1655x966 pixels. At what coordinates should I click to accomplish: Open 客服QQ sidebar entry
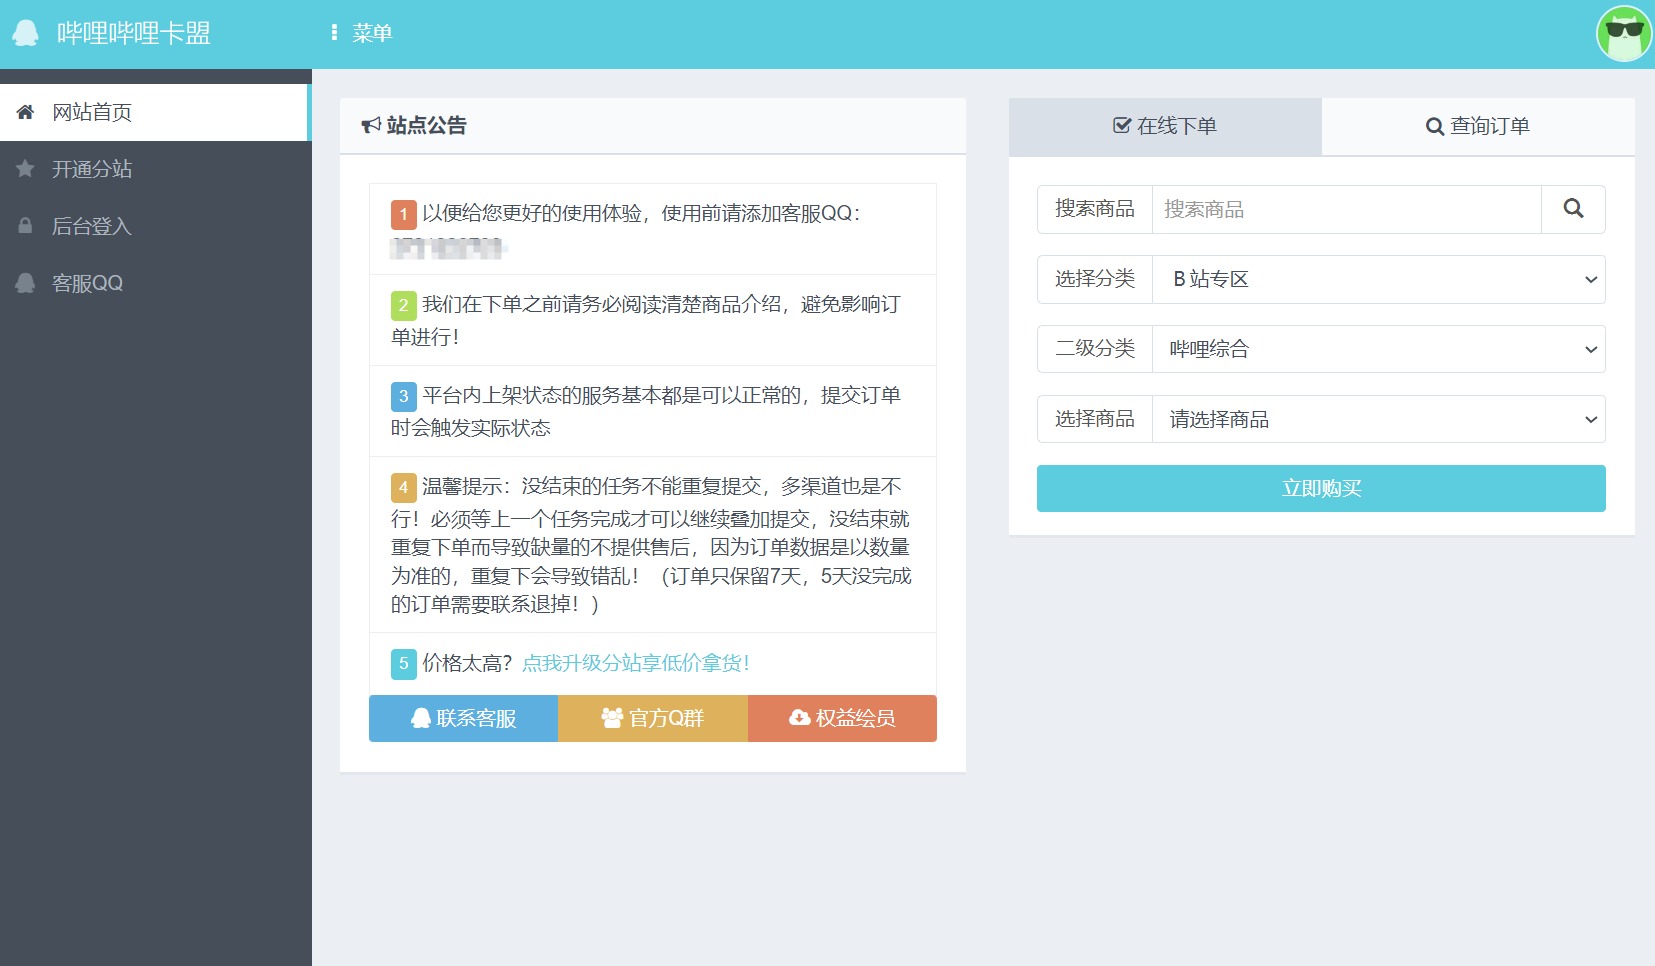[x=156, y=283]
